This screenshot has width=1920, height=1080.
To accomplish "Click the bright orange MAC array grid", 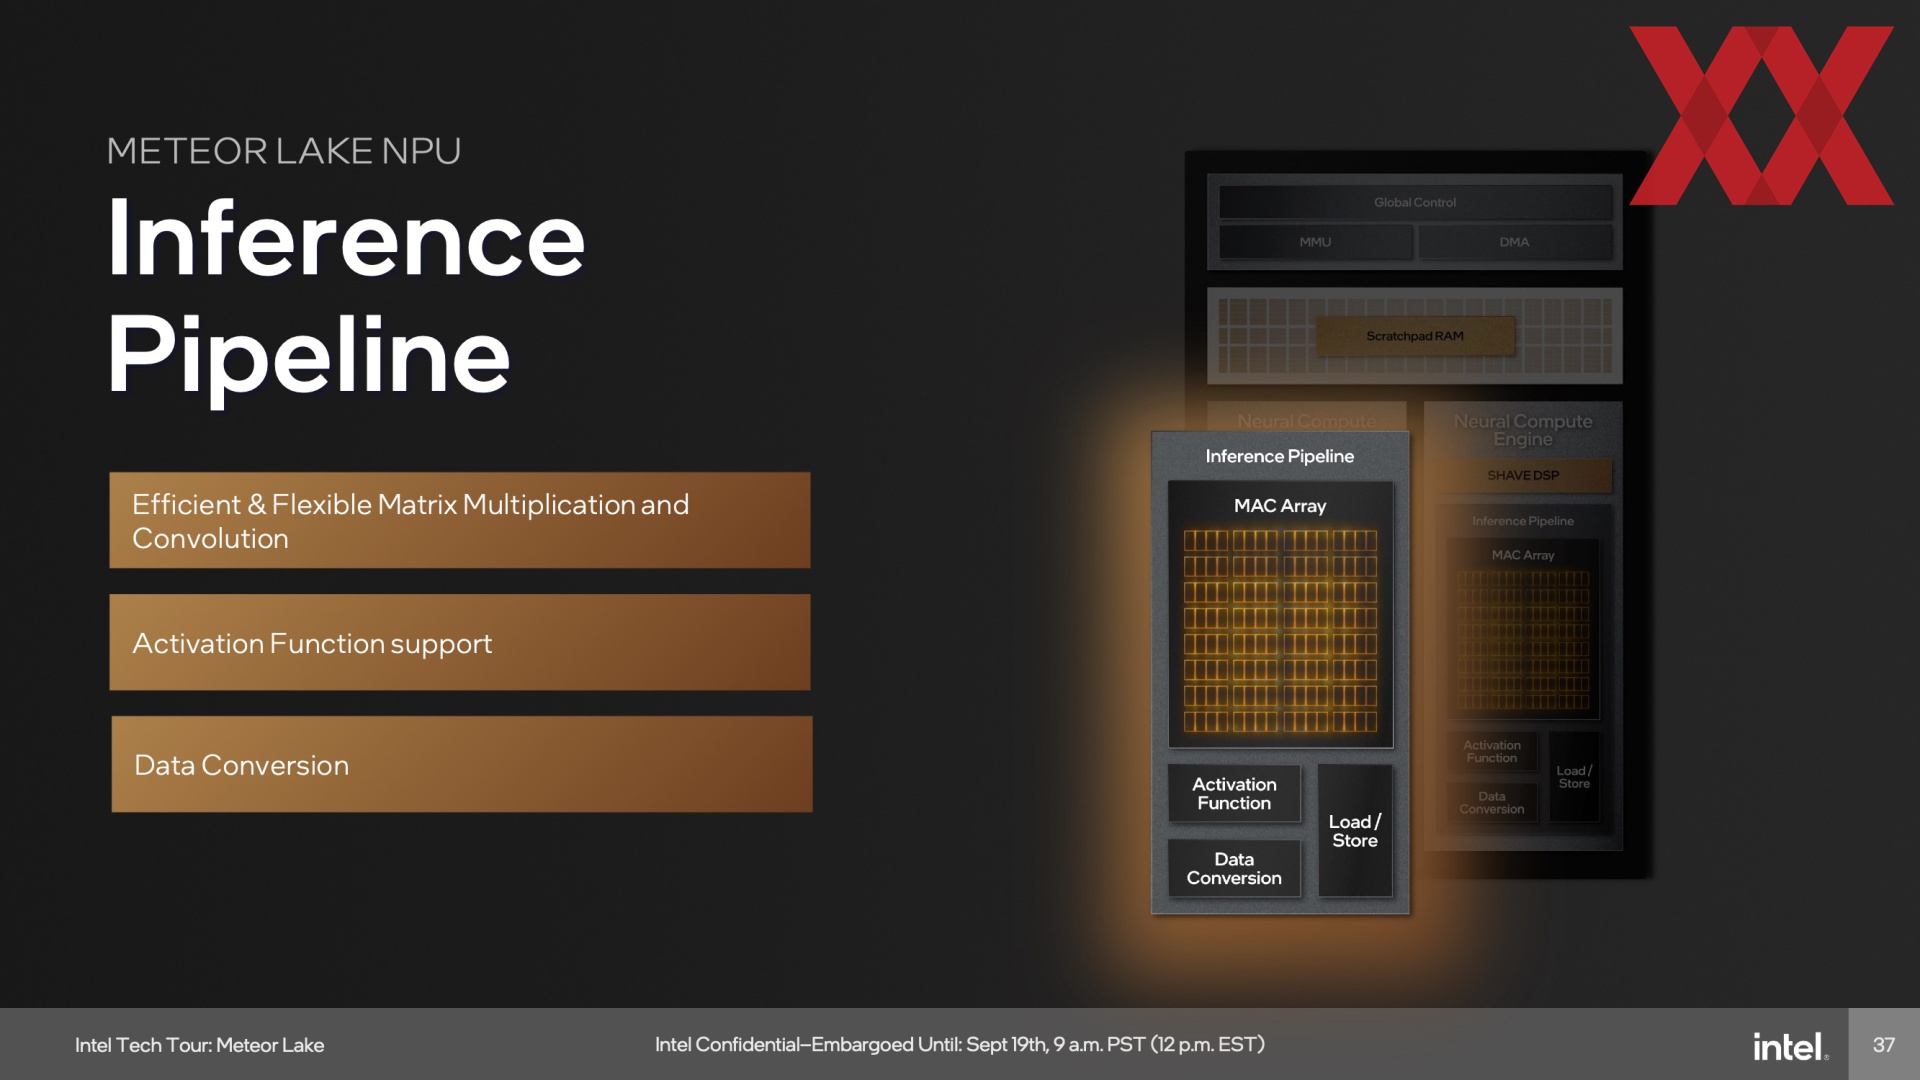I will pos(1280,631).
